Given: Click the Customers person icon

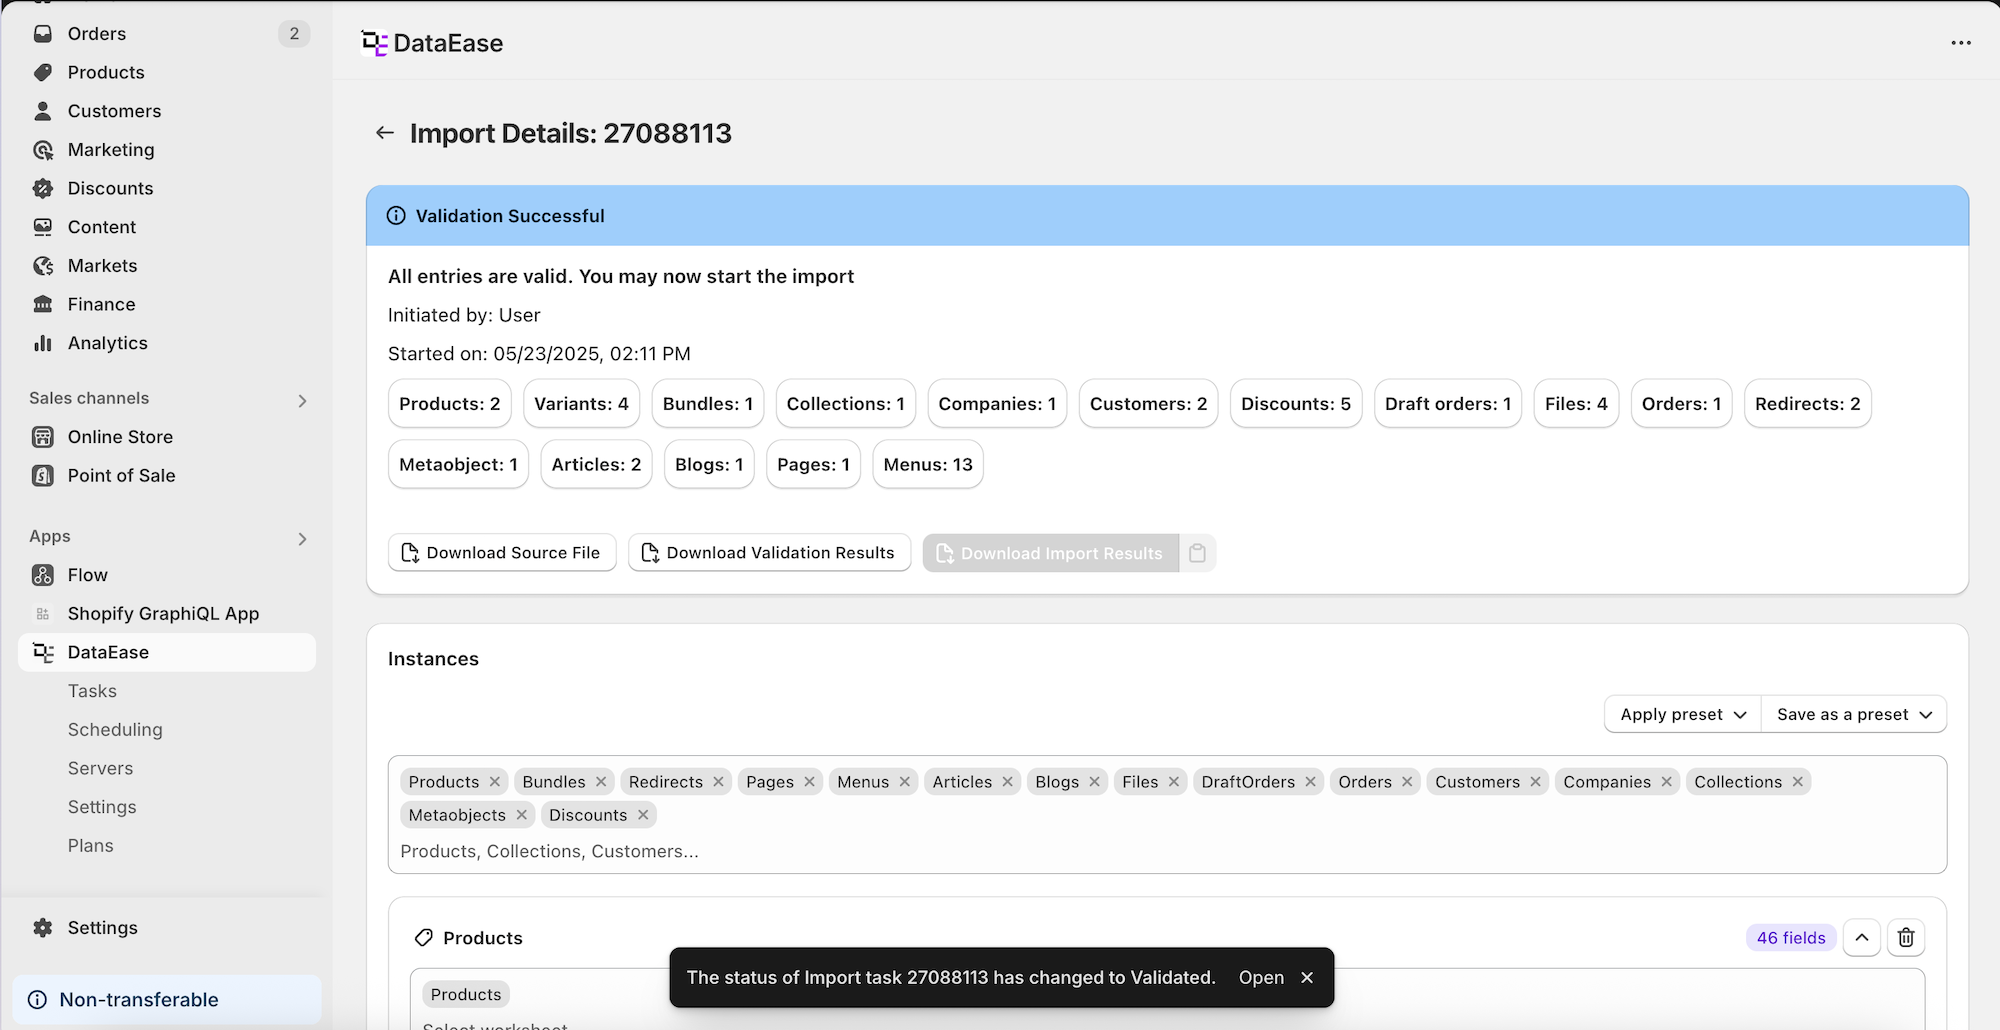Looking at the screenshot, I should pos(43,111).
